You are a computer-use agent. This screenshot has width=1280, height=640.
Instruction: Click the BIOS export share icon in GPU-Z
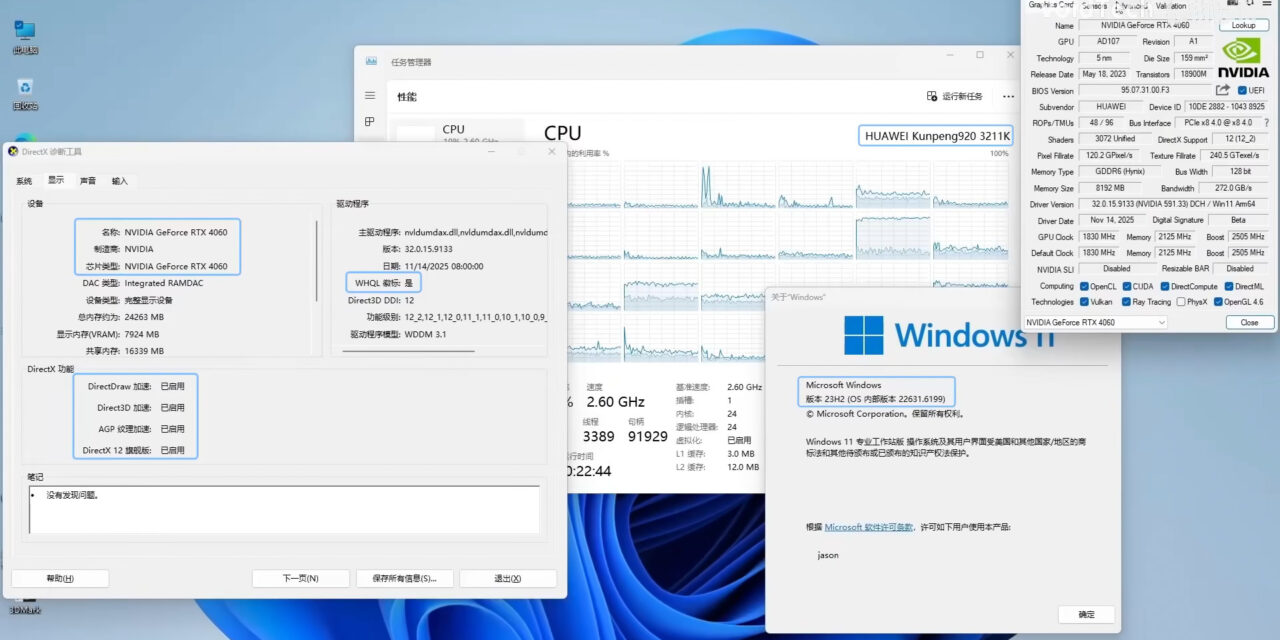(1222, 90)
